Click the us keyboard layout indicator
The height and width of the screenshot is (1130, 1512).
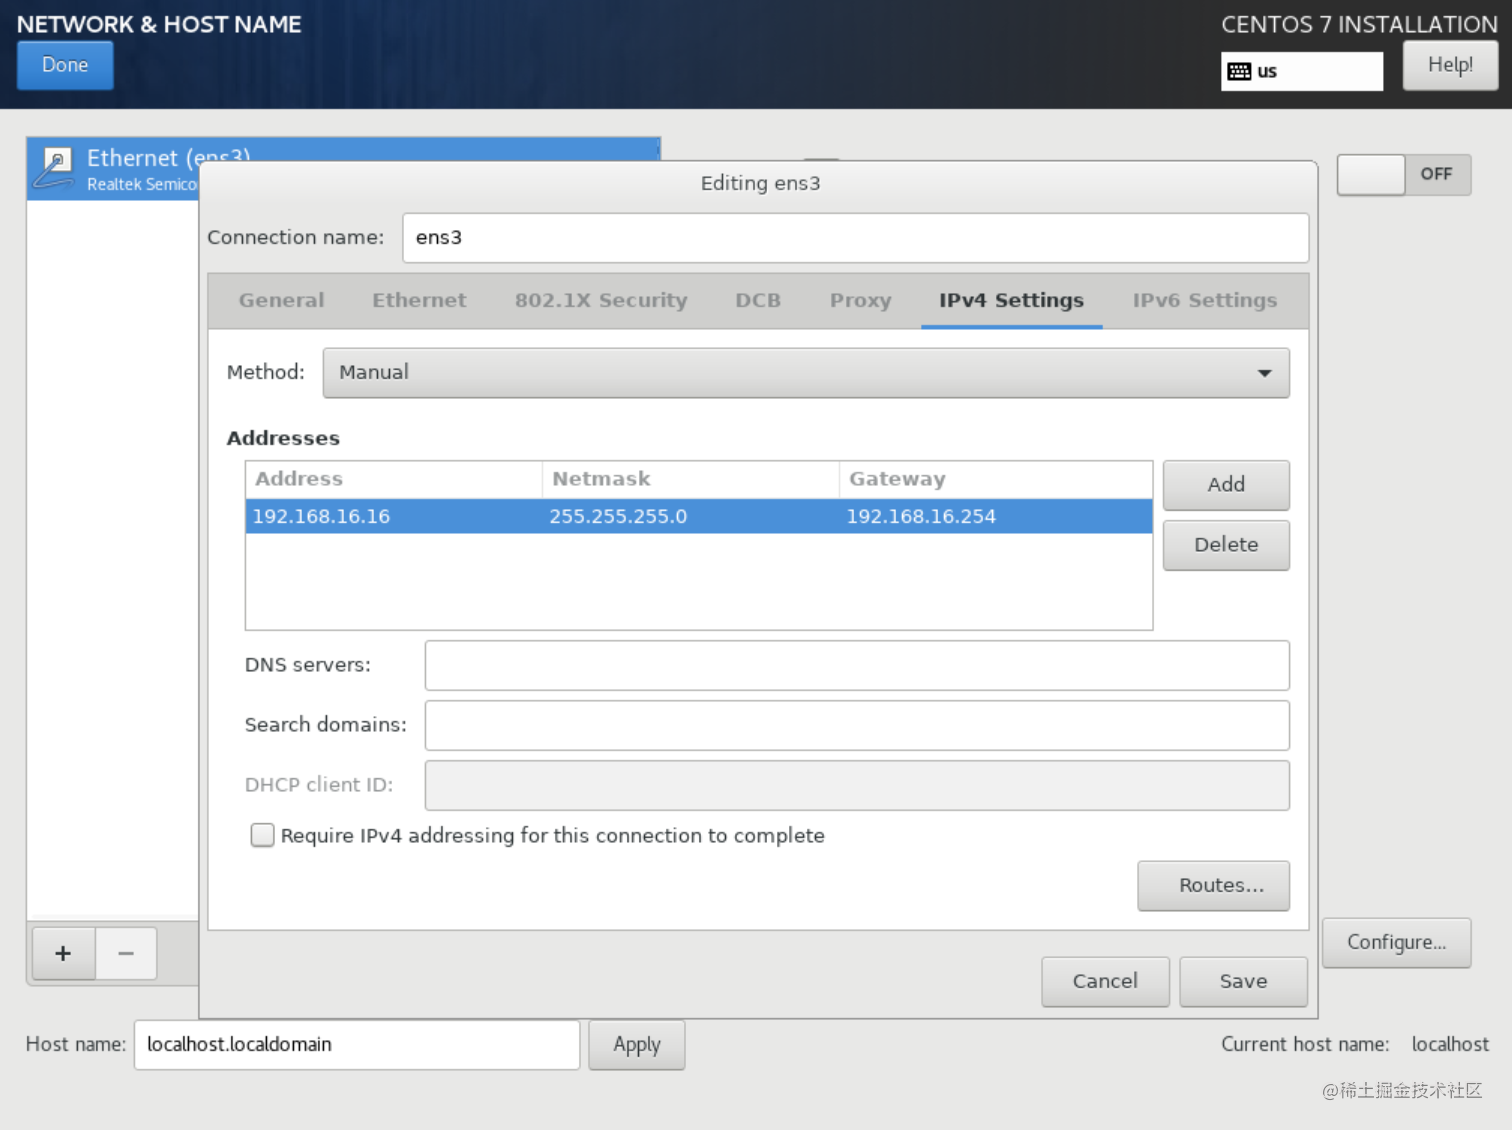1302,71
